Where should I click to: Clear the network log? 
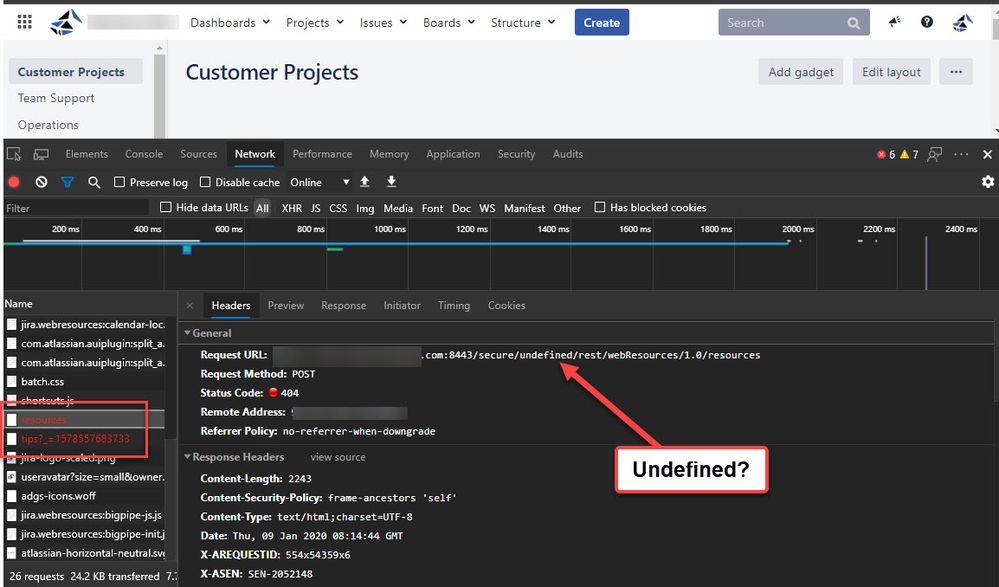click(41, 182)
